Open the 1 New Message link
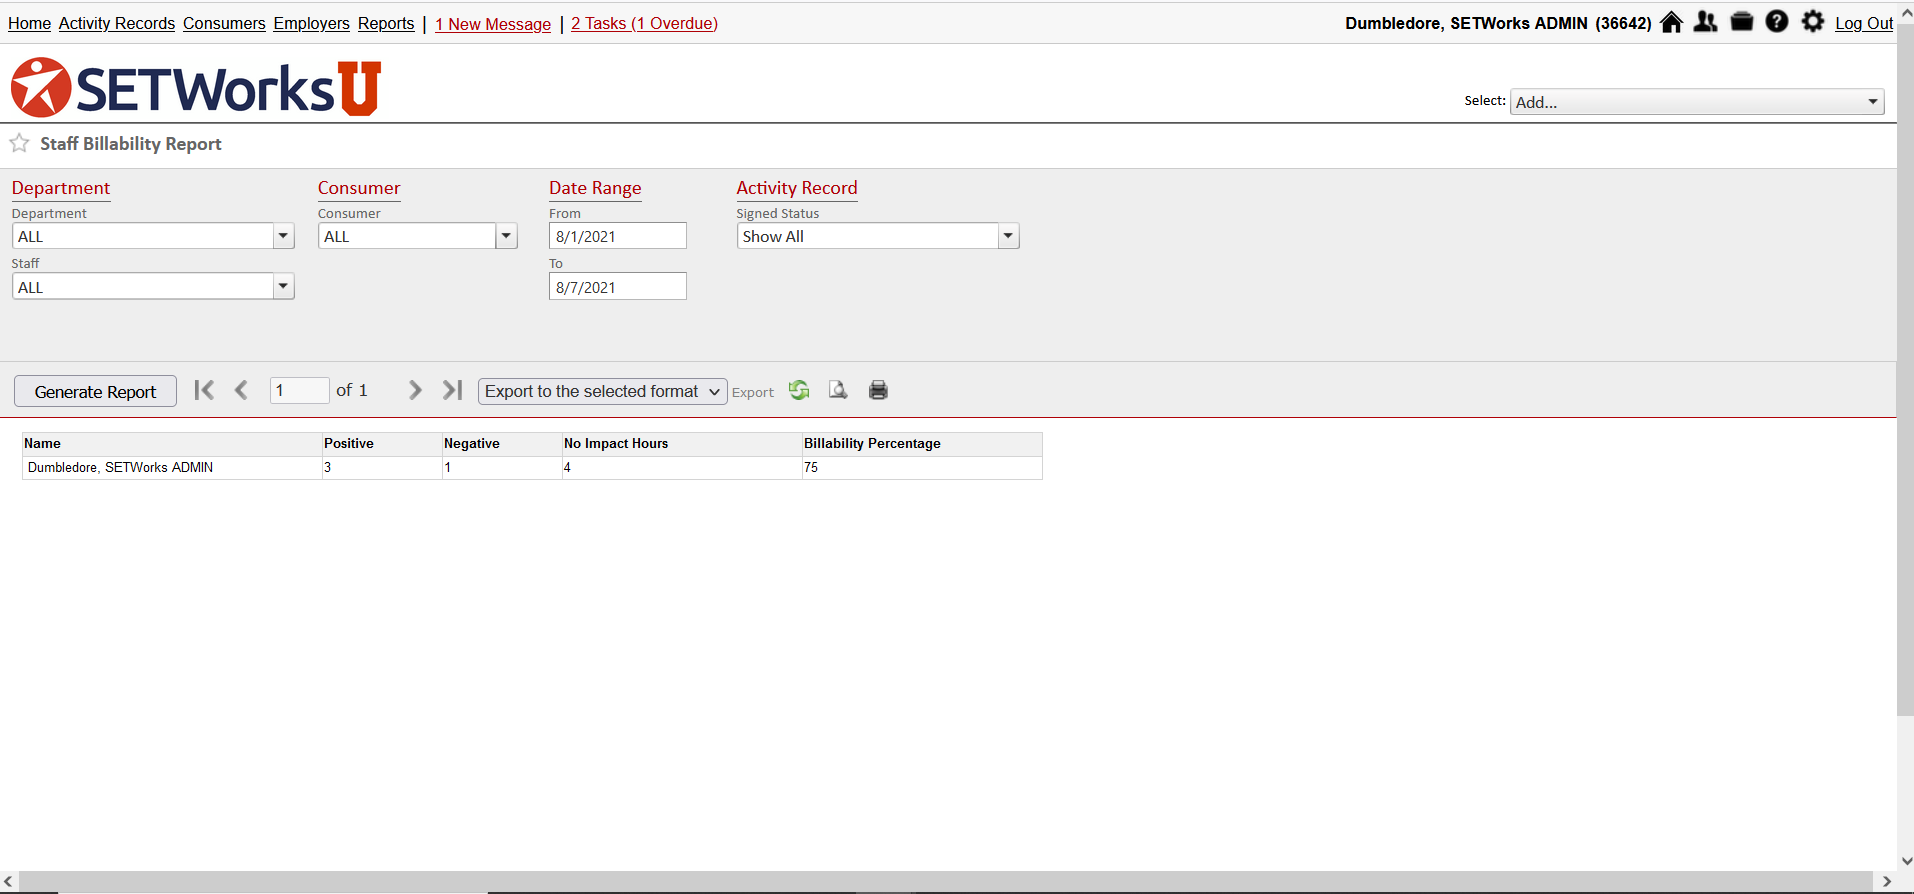1914x894 pixels. coord(493,24)
